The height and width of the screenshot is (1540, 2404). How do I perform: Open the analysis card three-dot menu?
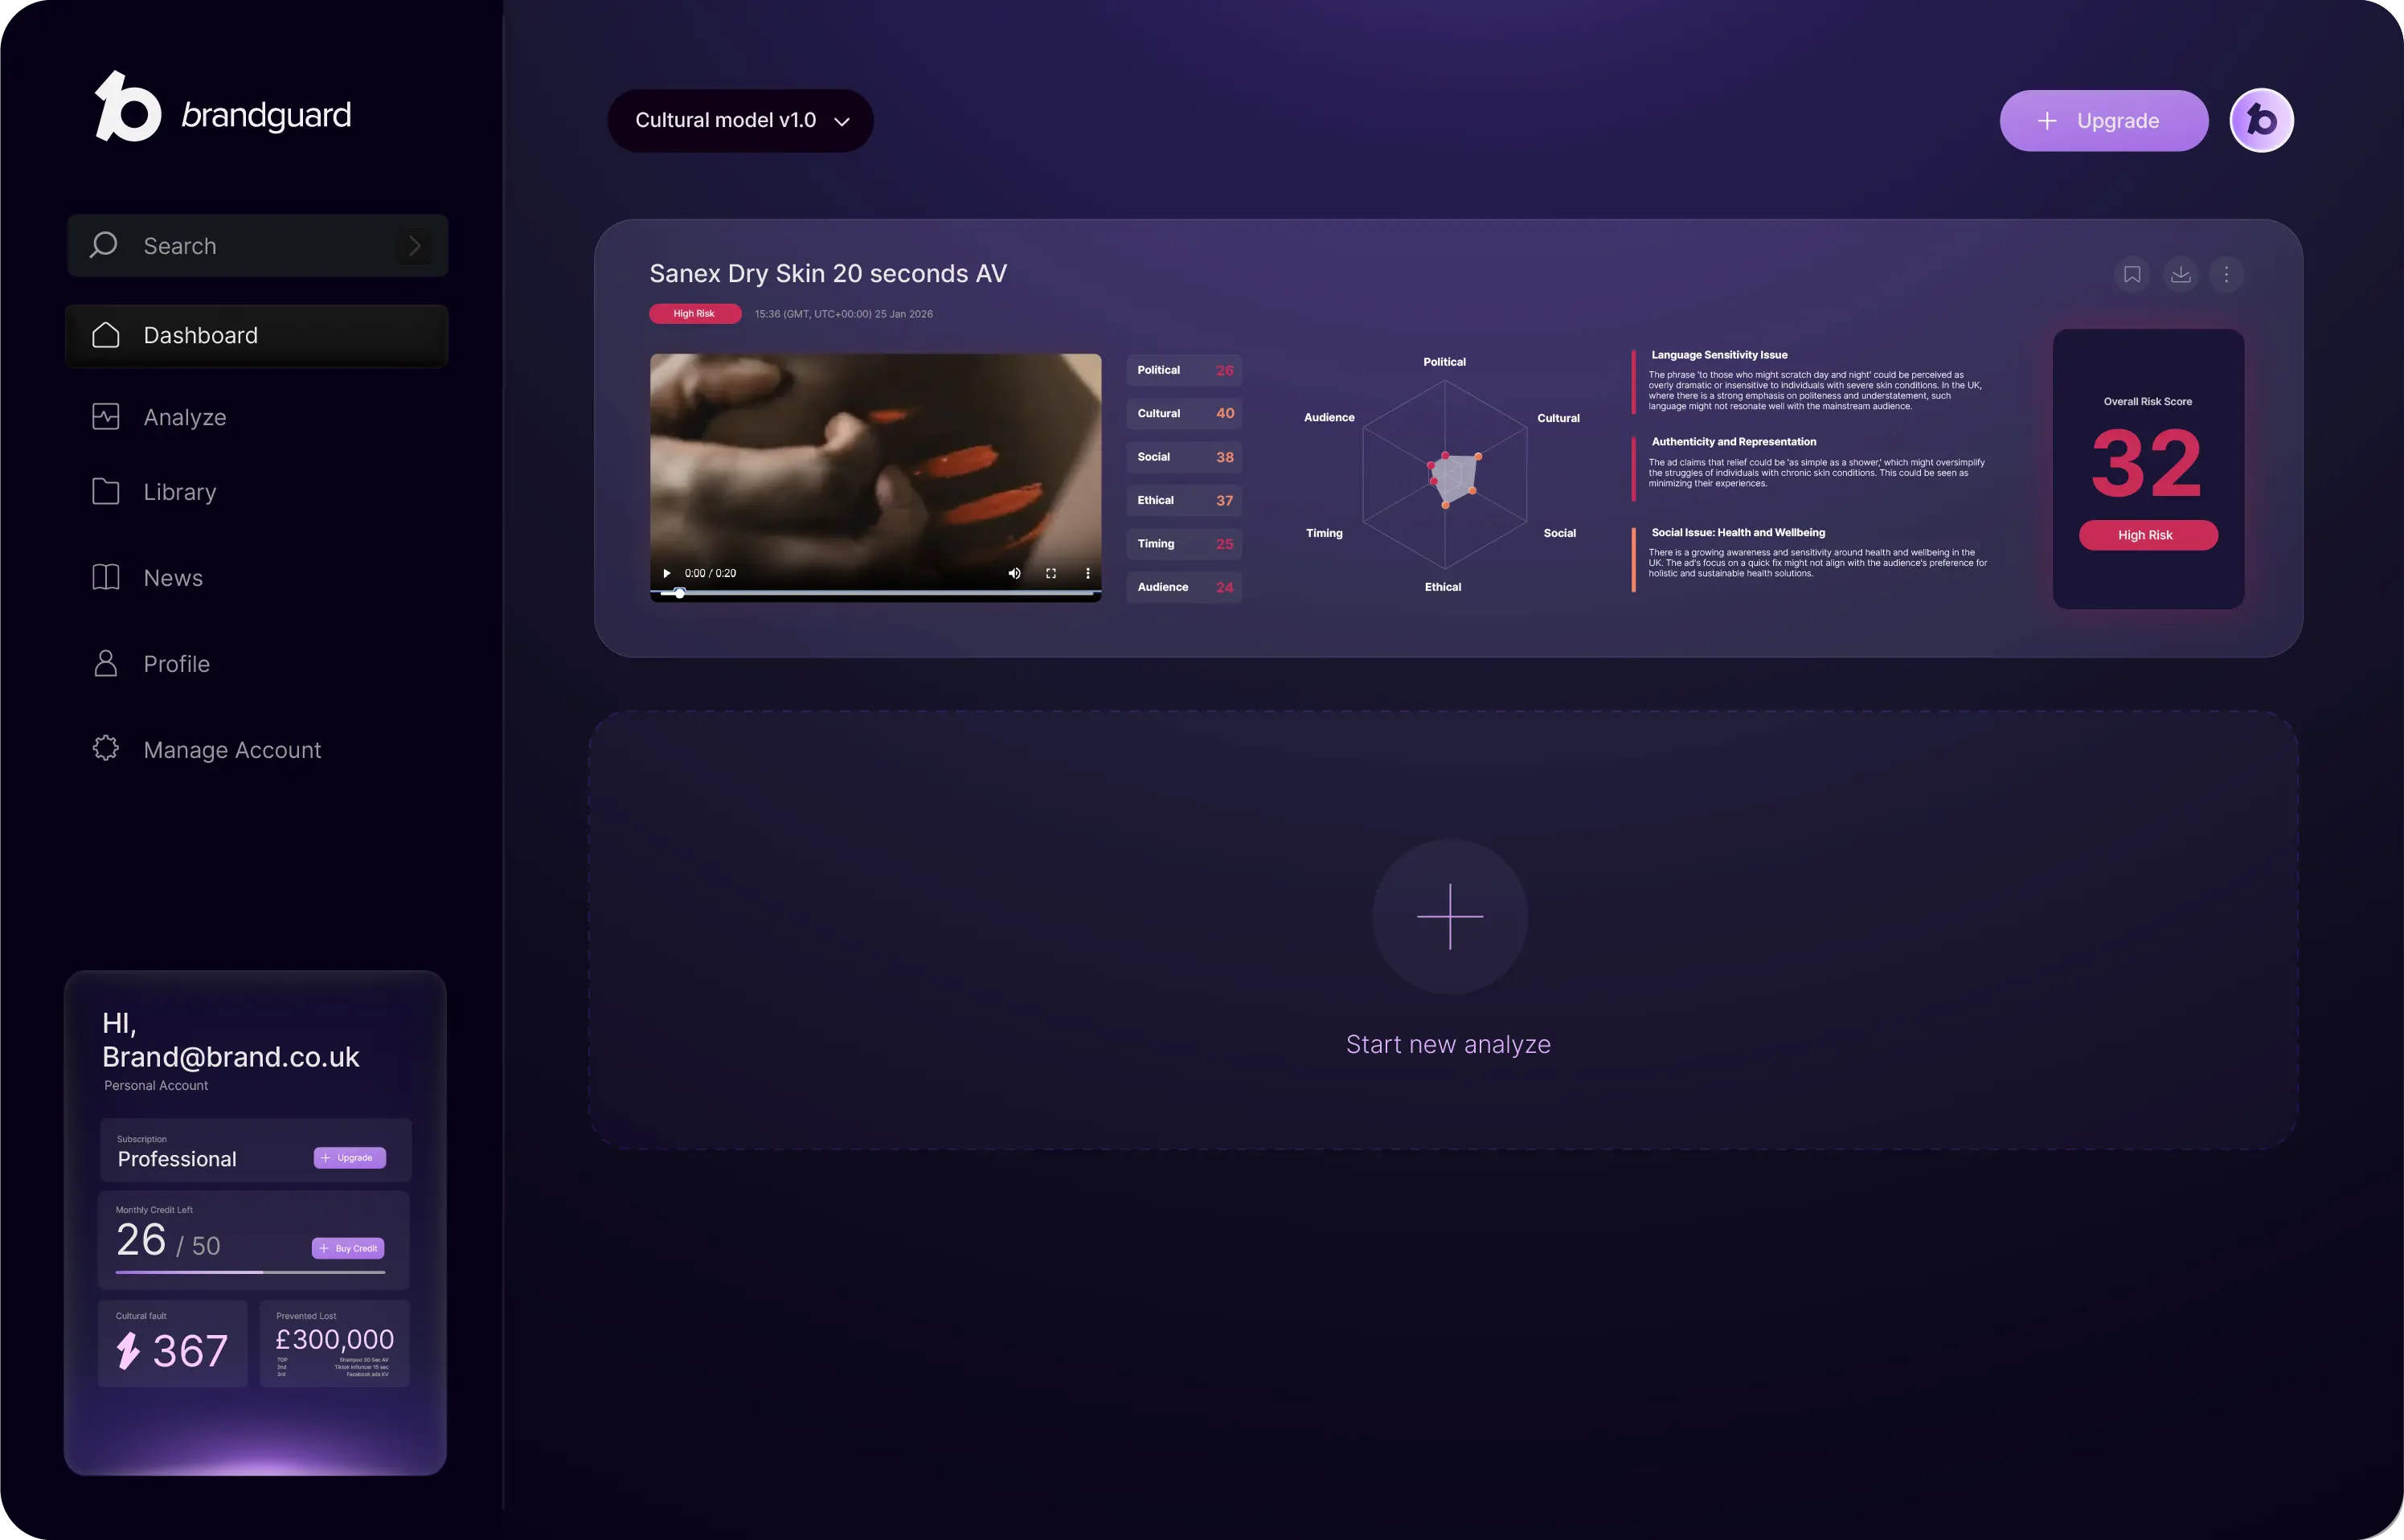click(x=2226, y=274)
